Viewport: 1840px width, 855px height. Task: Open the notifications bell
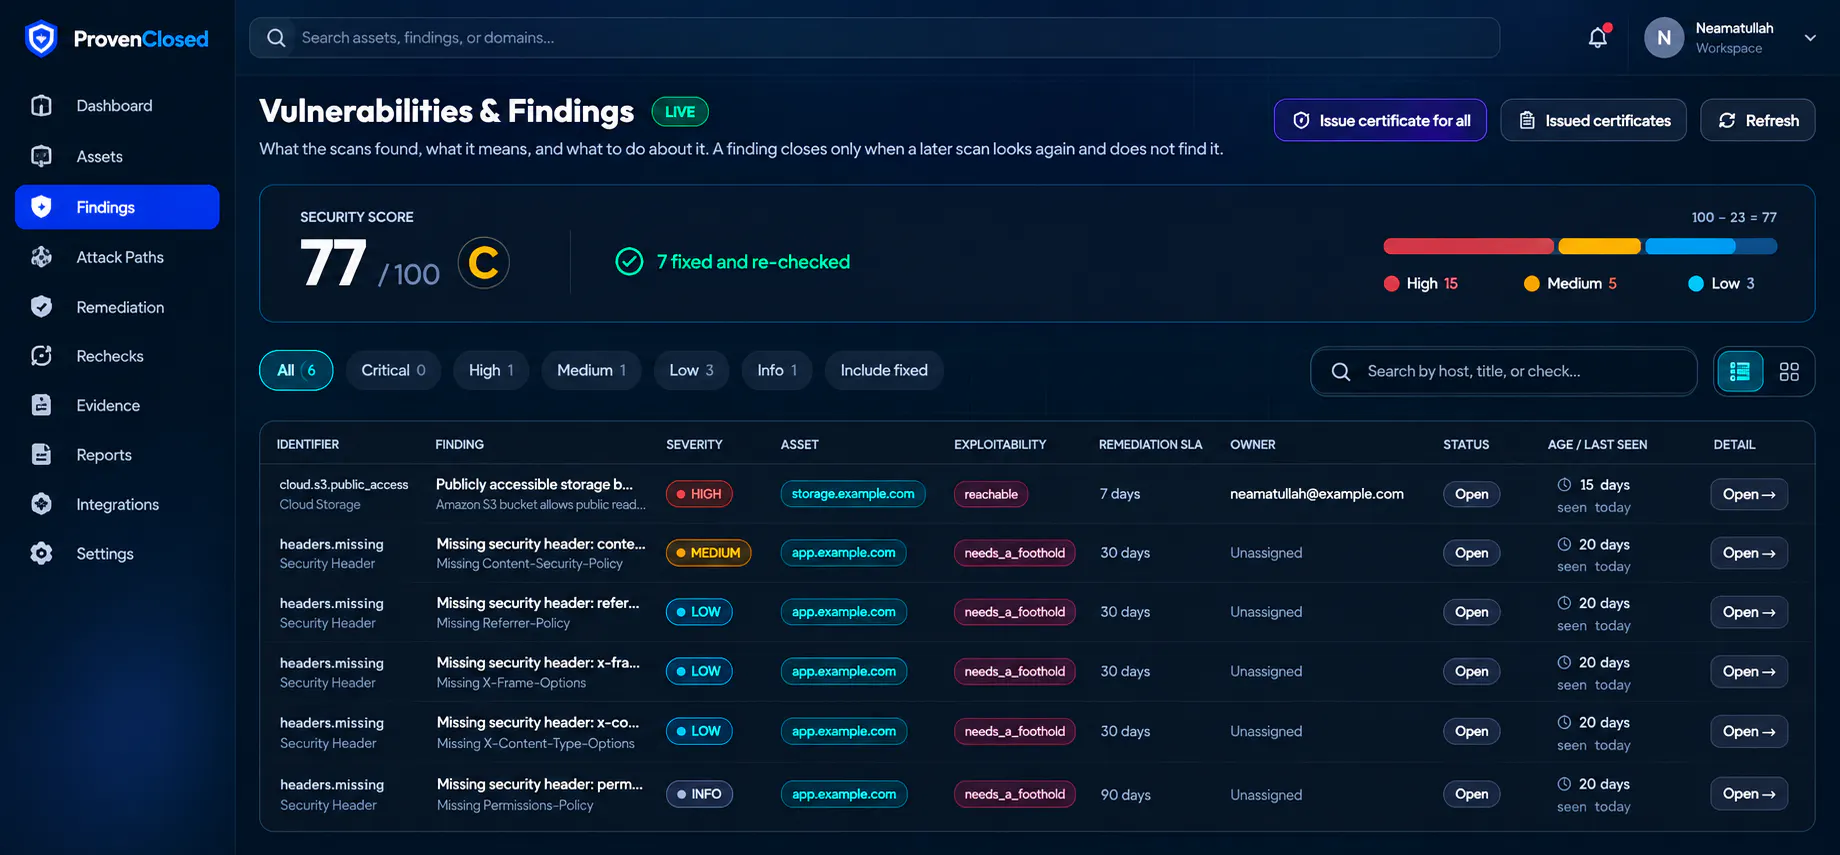point(1598,38)
